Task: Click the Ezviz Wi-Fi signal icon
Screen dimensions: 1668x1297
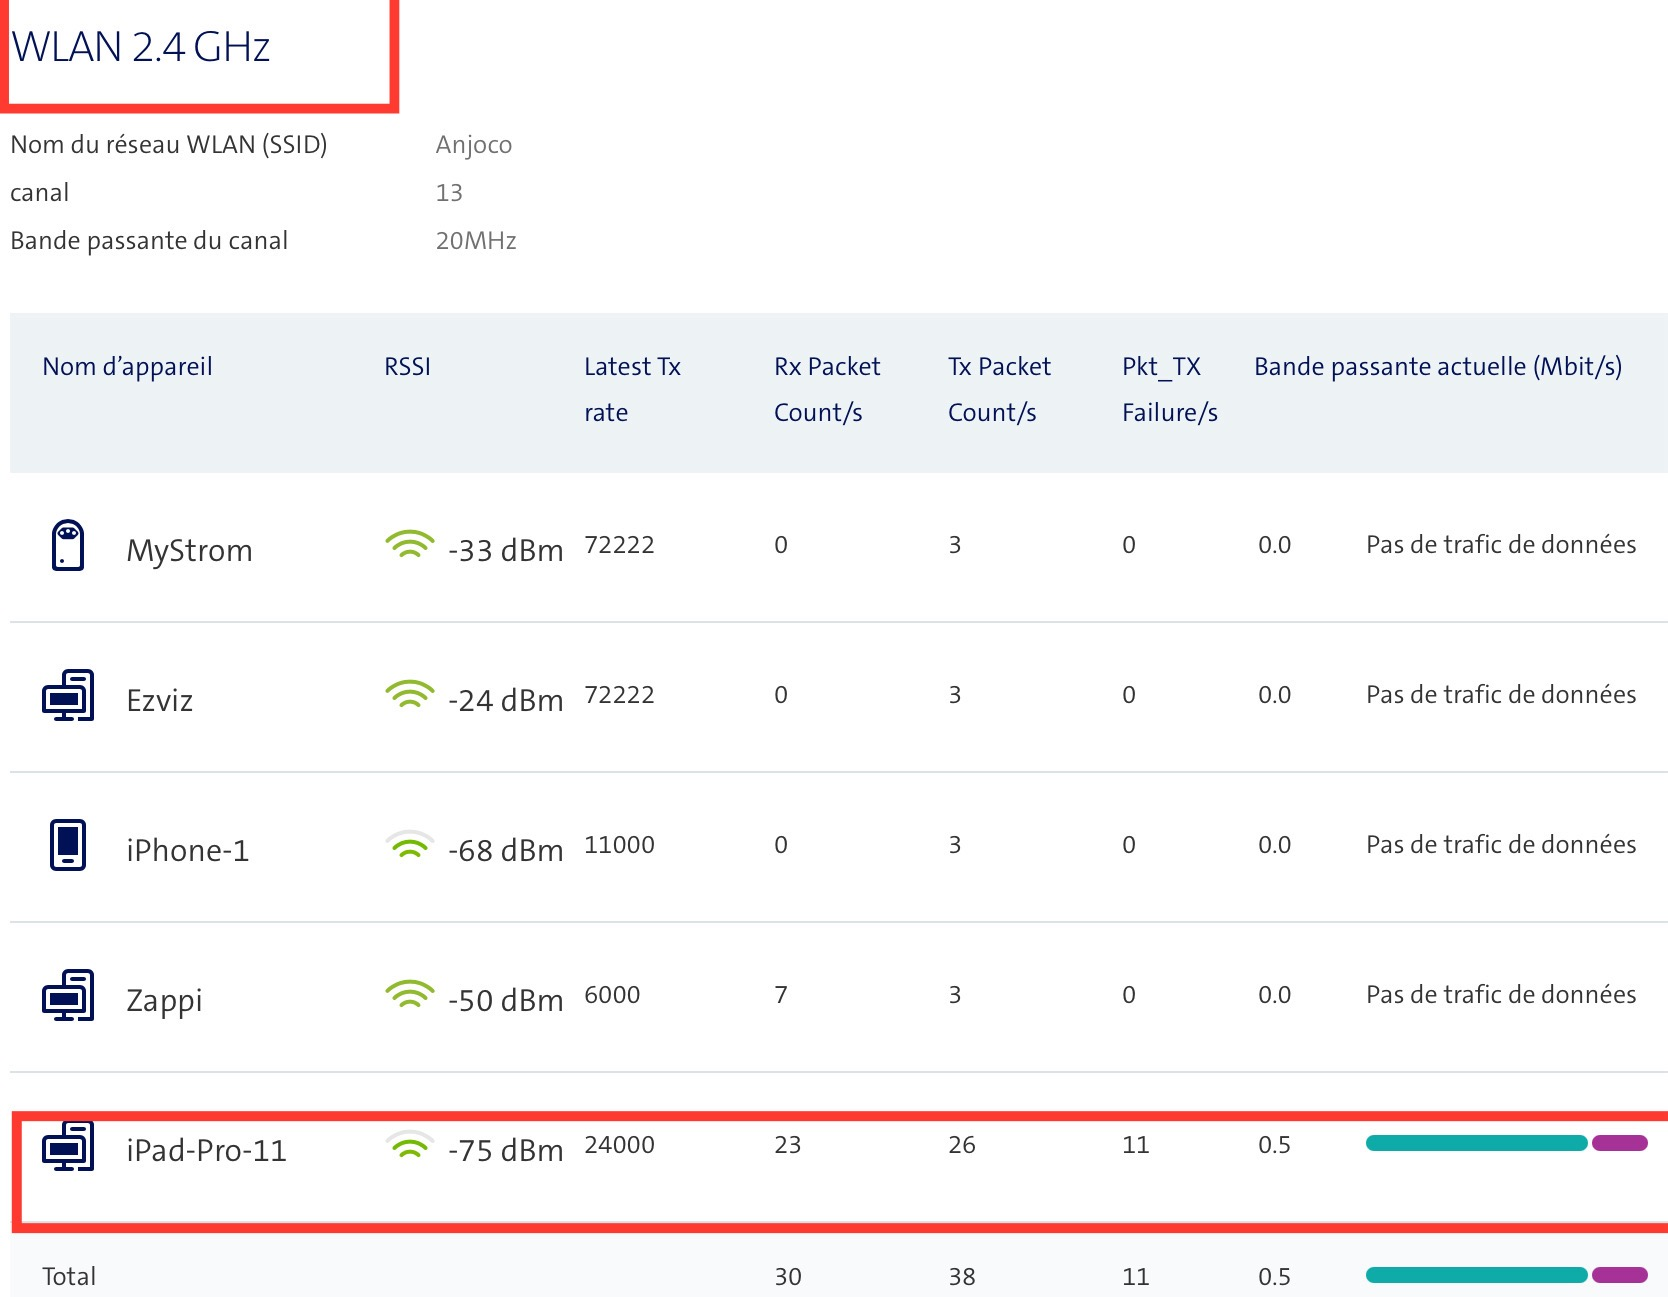Action: click(409, 695)
